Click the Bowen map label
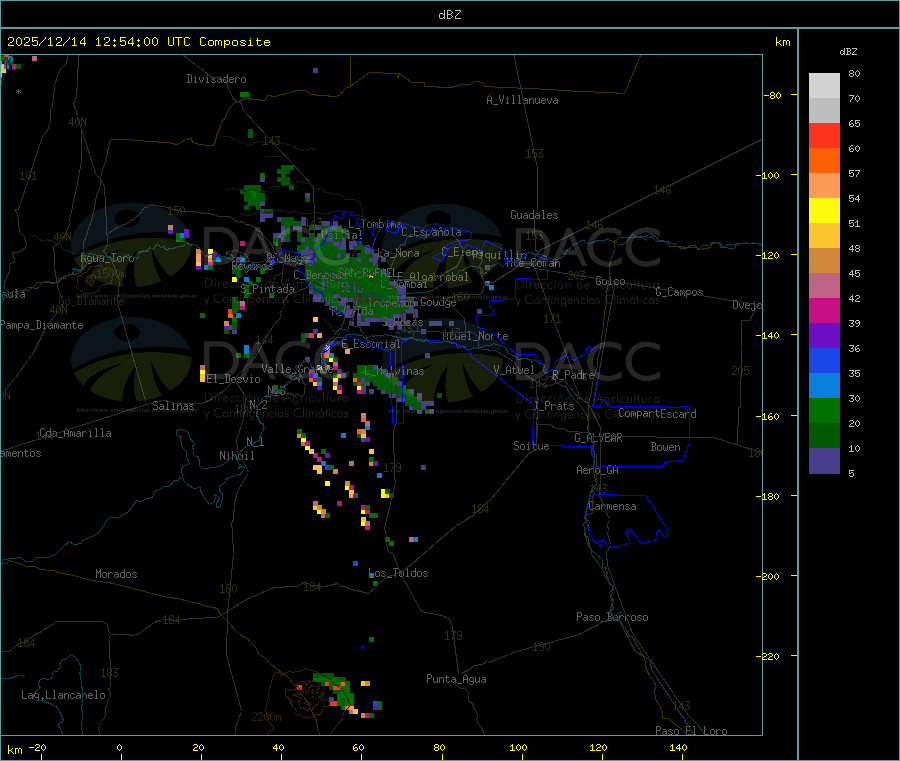 (666, 447)
